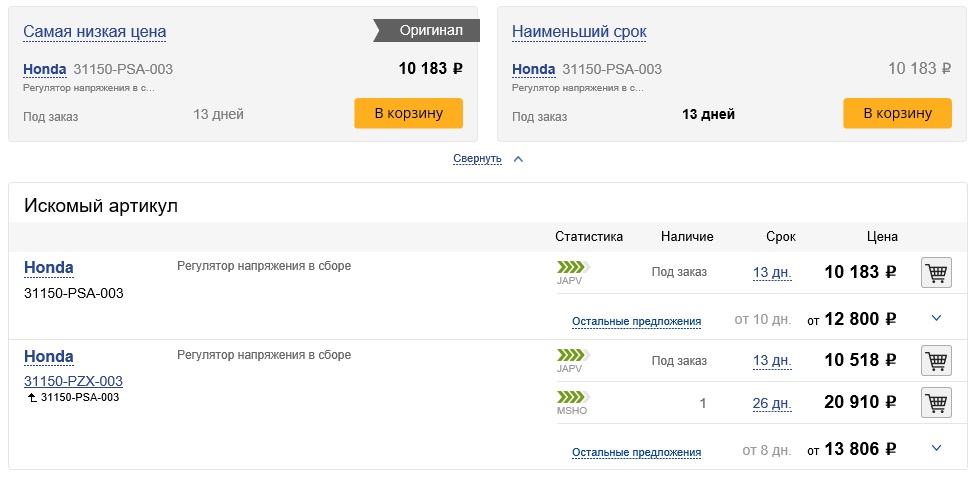
Task: Click JAPV statistics arrows in 31150-PZX-003 row
Action: pyautogui.click(x=573, y=355)
